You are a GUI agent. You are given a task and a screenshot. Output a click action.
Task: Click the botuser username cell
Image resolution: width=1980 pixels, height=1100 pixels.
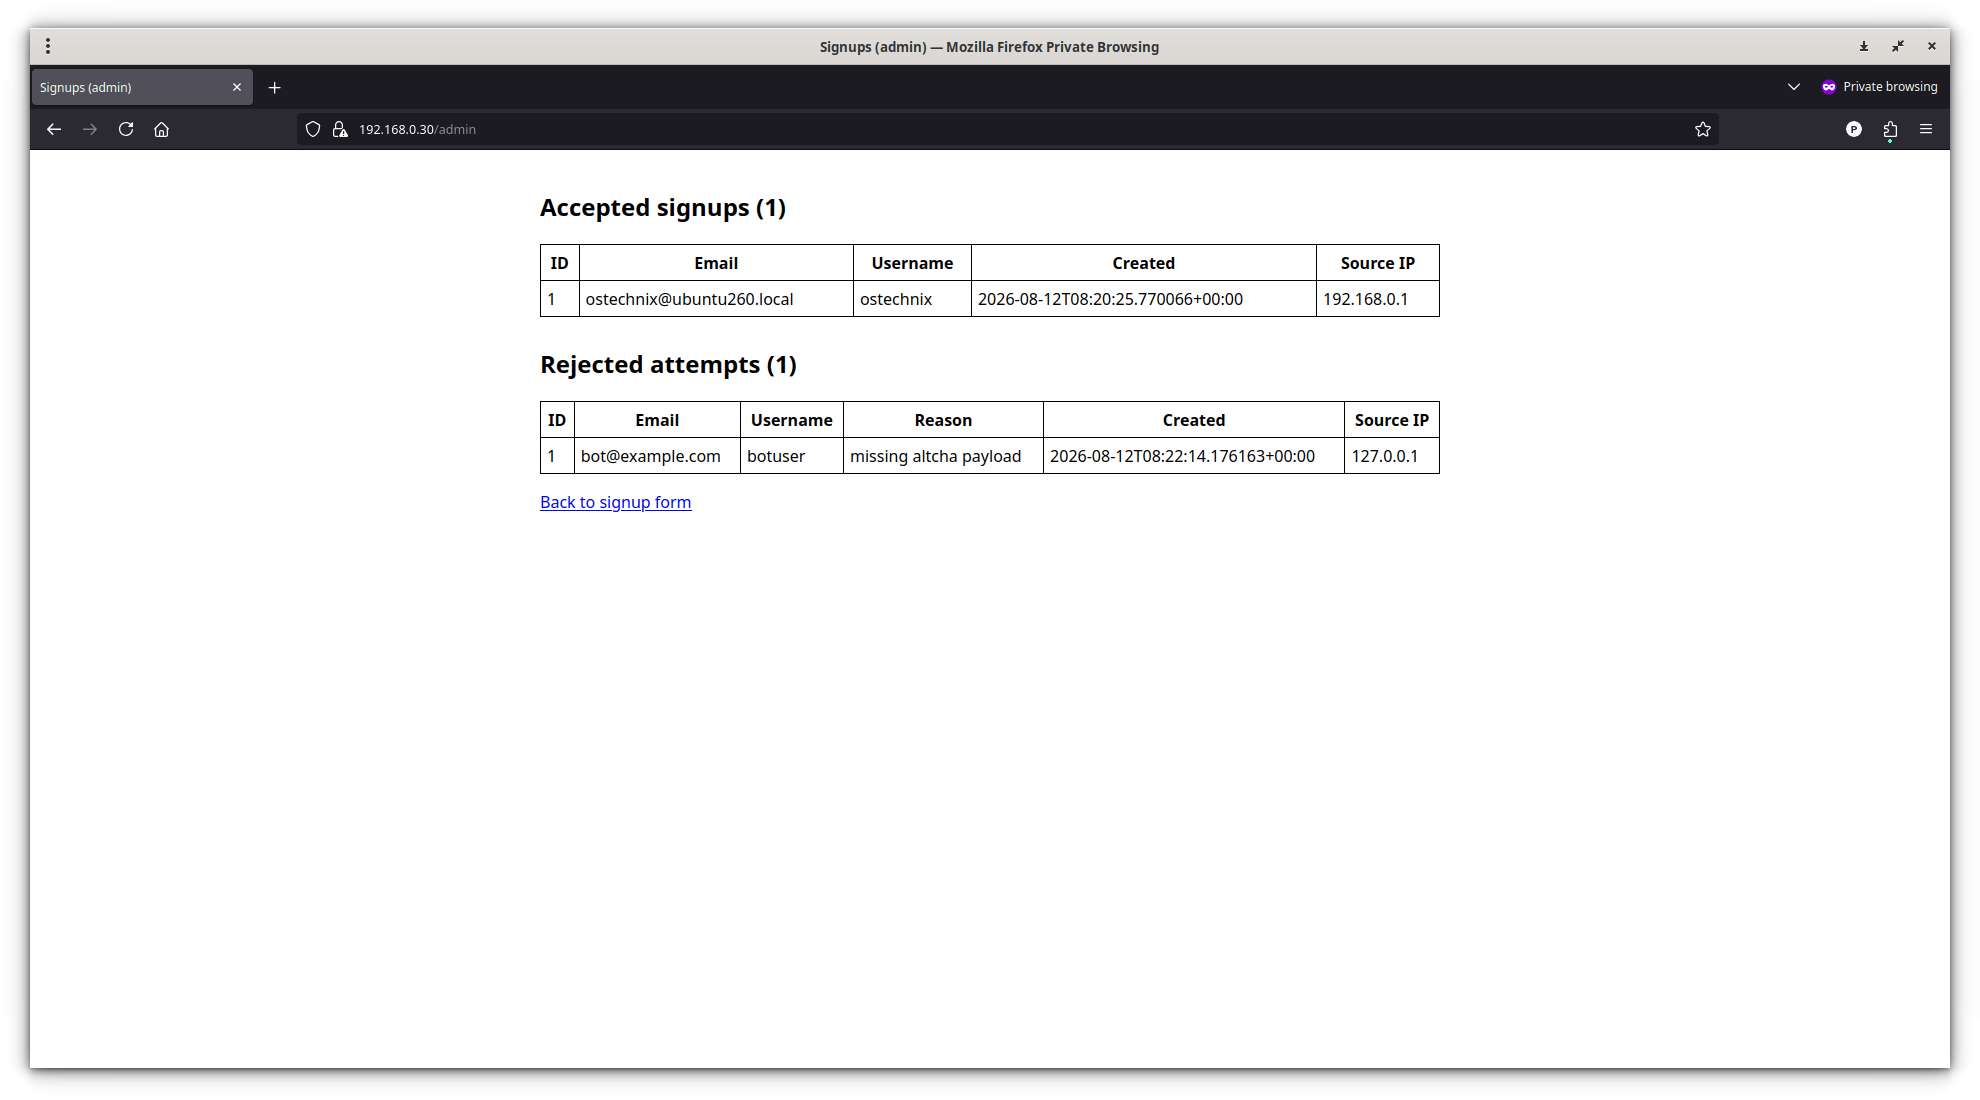792,456
